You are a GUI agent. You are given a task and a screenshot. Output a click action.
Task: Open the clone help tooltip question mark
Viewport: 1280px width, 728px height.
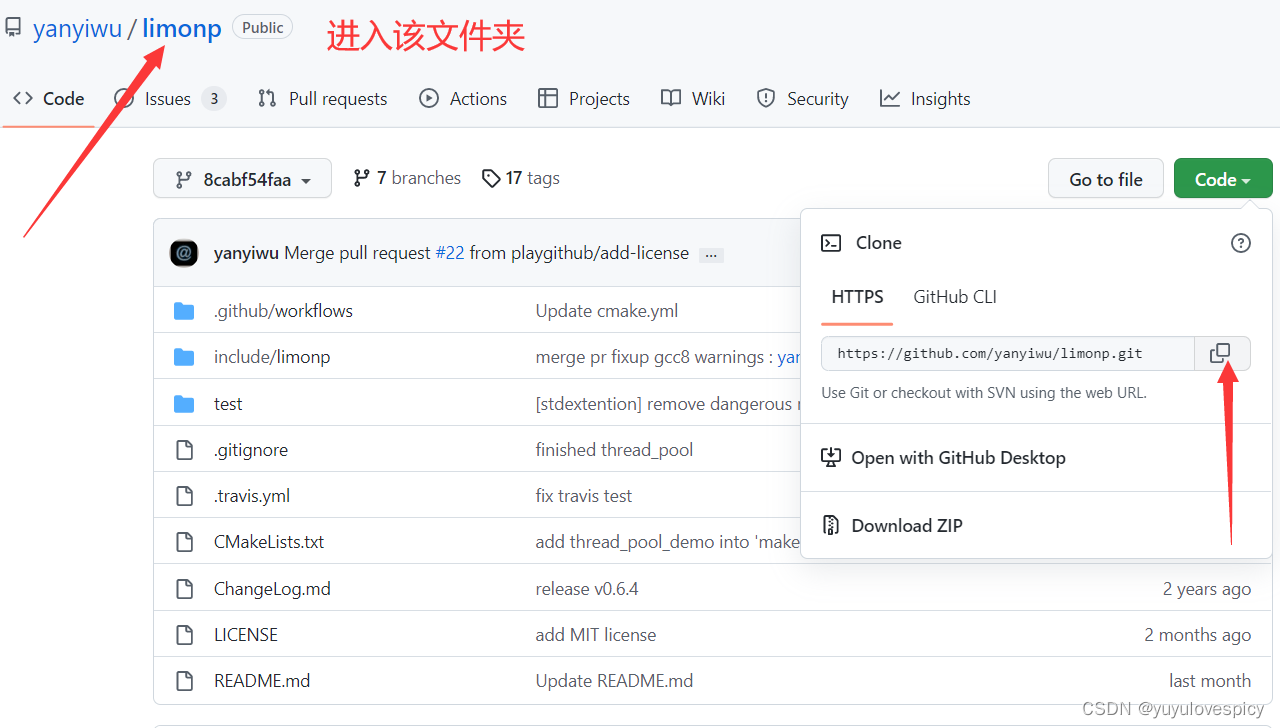(x=1241, y=243)
